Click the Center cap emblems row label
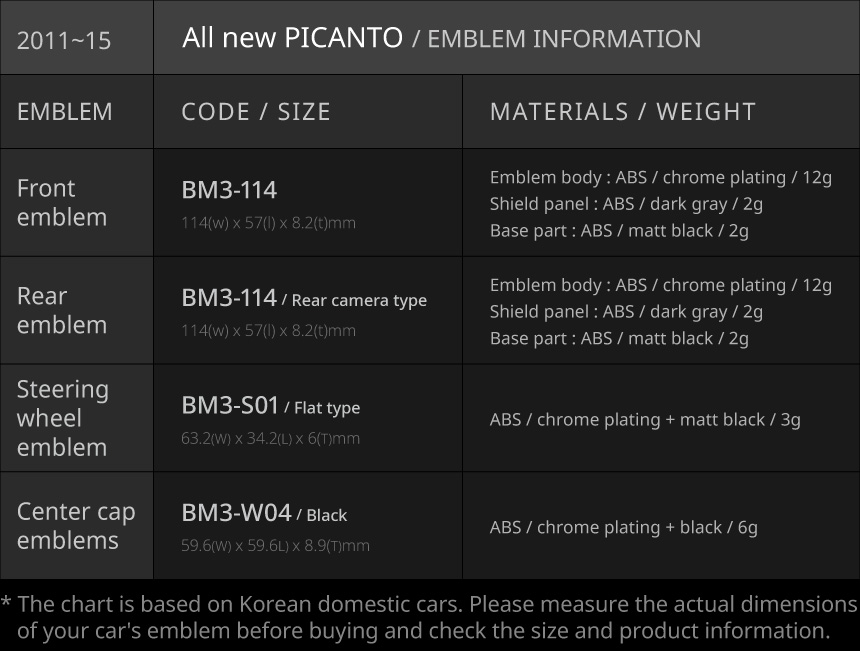 [76, 525]
